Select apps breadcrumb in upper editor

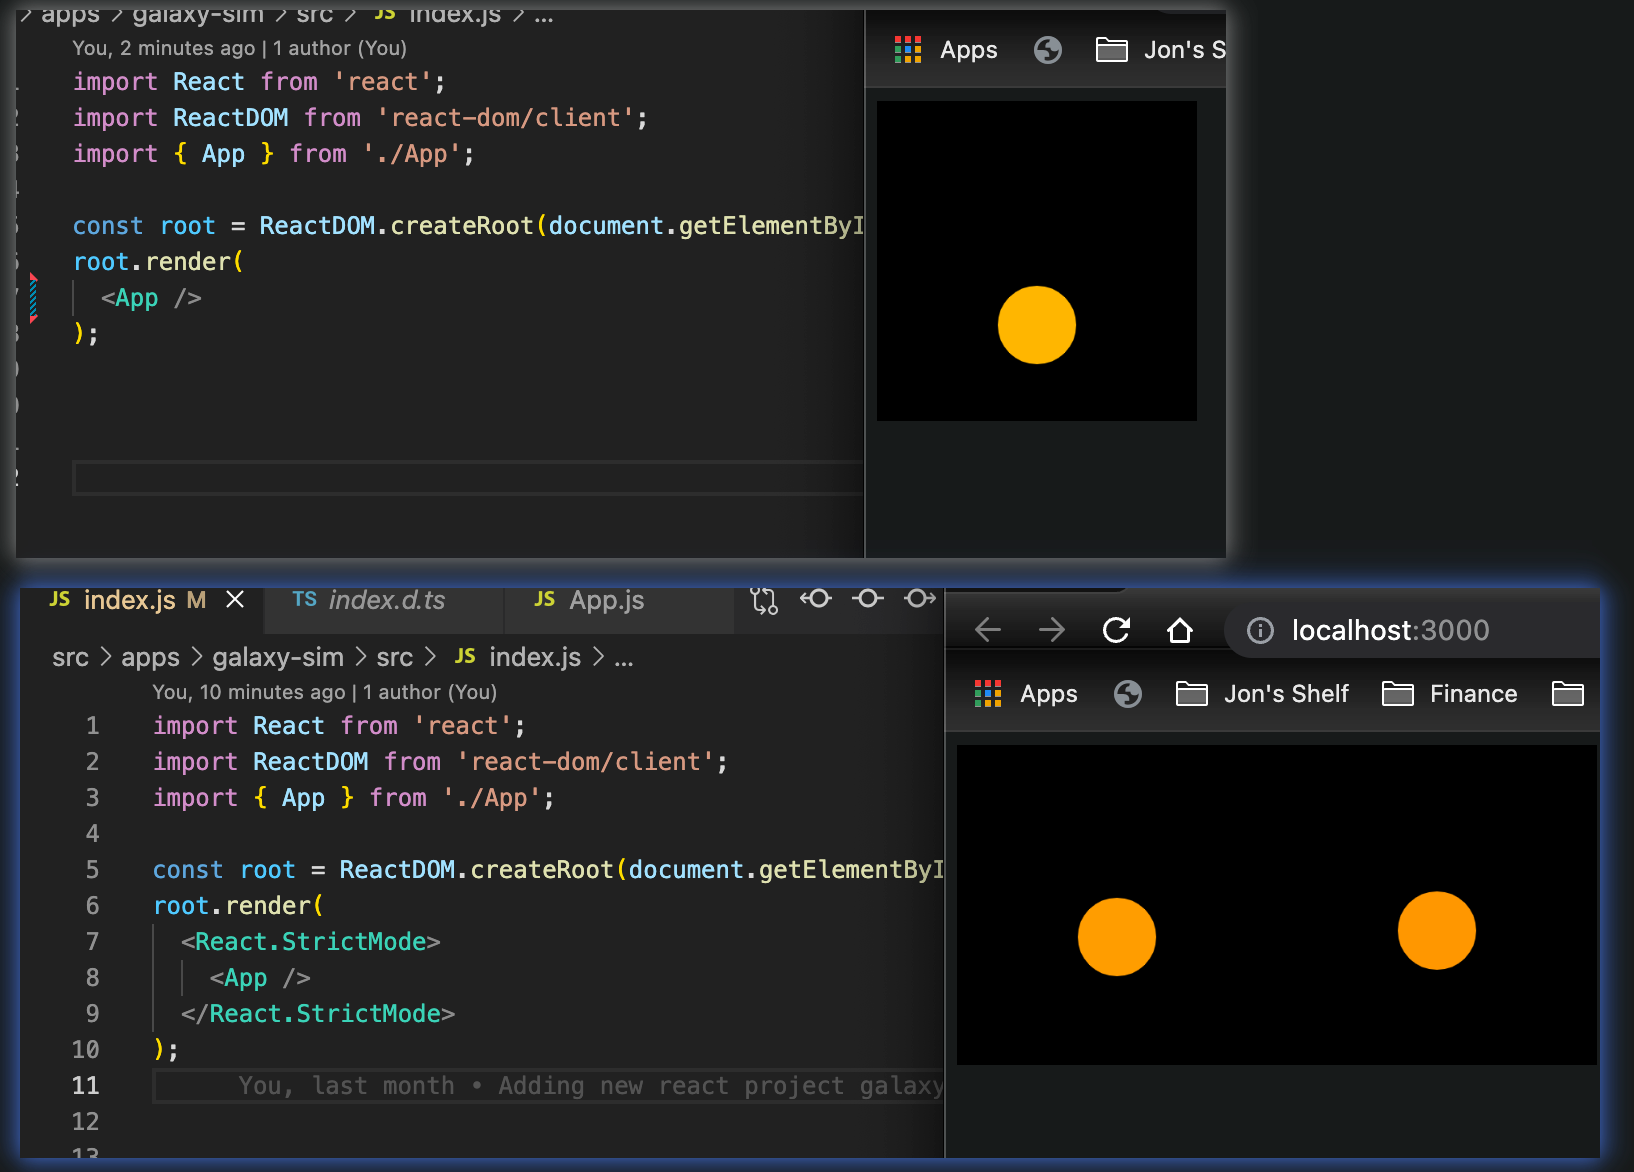pyautogui.click(x=70, y=14)
